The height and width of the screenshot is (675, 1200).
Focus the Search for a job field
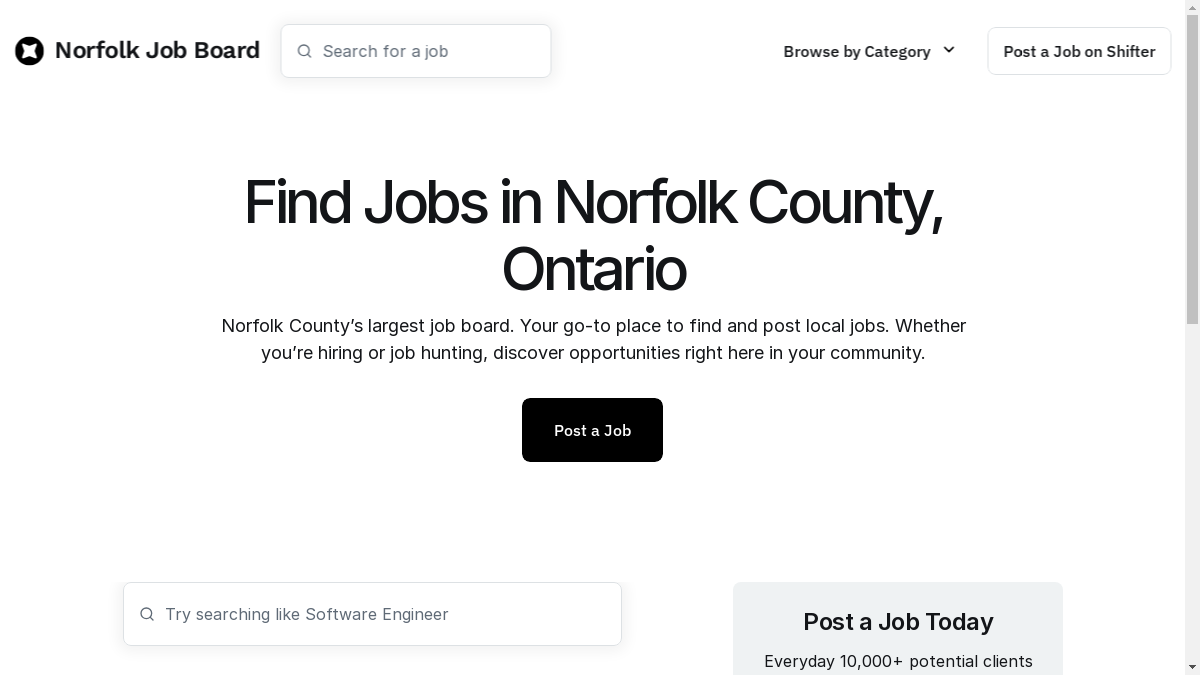(x=430, y=51)
